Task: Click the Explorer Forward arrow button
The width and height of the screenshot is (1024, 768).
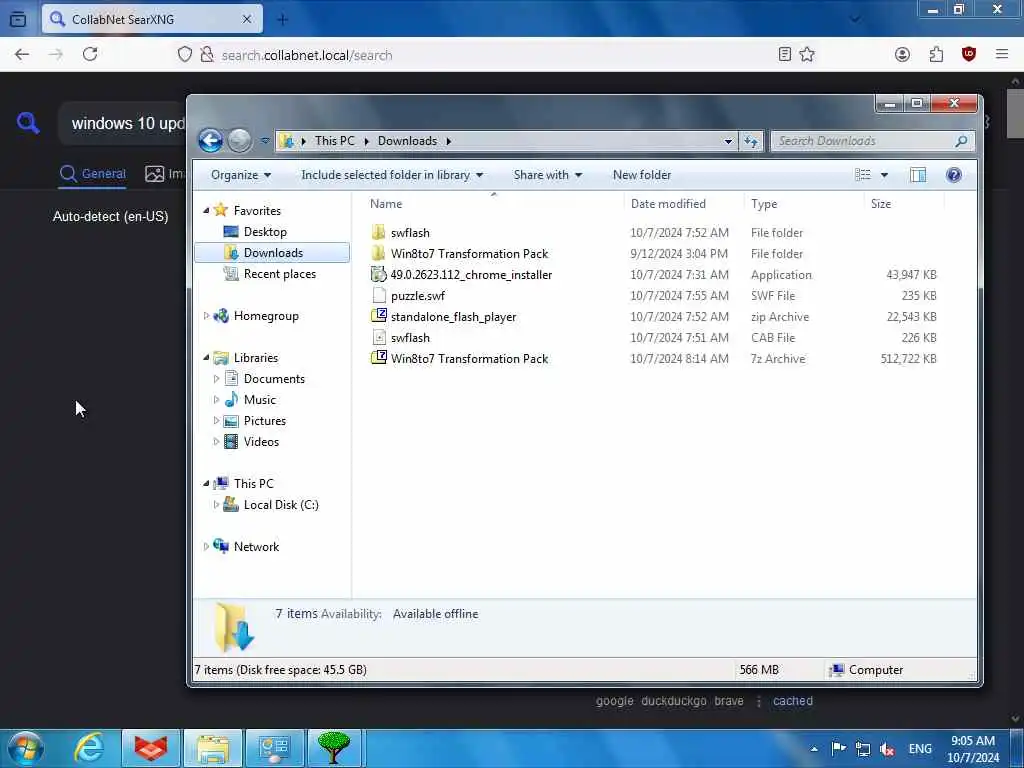Action: pyautogui.click(x=240, y=140)
